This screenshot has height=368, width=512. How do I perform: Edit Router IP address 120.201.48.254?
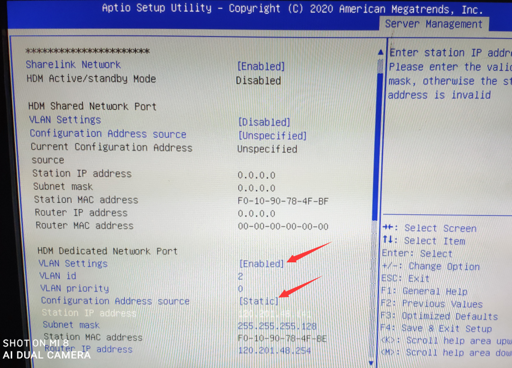pos(275,350)
